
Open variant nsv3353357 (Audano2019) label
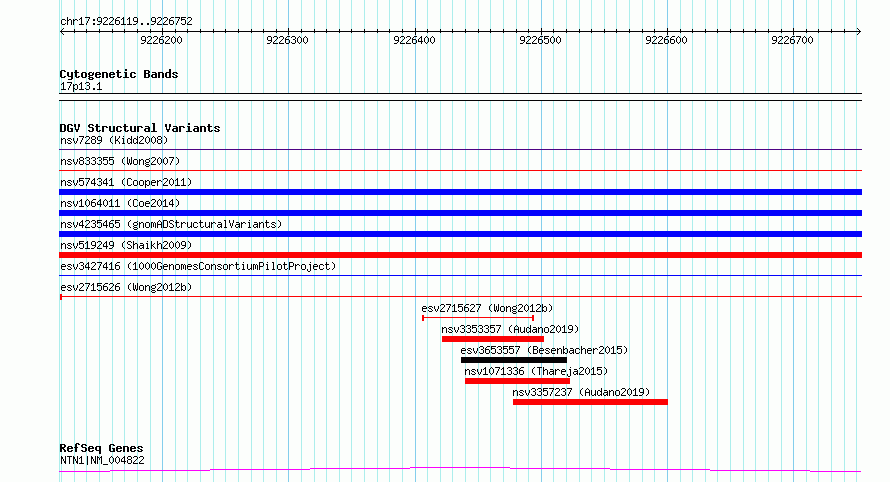click(x=510, y=329)
